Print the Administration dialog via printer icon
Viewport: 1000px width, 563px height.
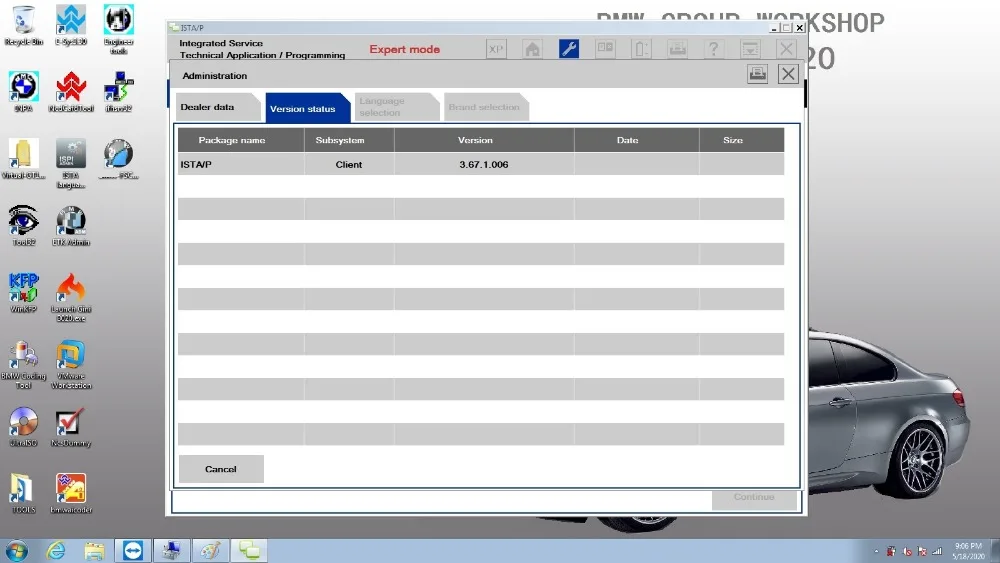757,74
